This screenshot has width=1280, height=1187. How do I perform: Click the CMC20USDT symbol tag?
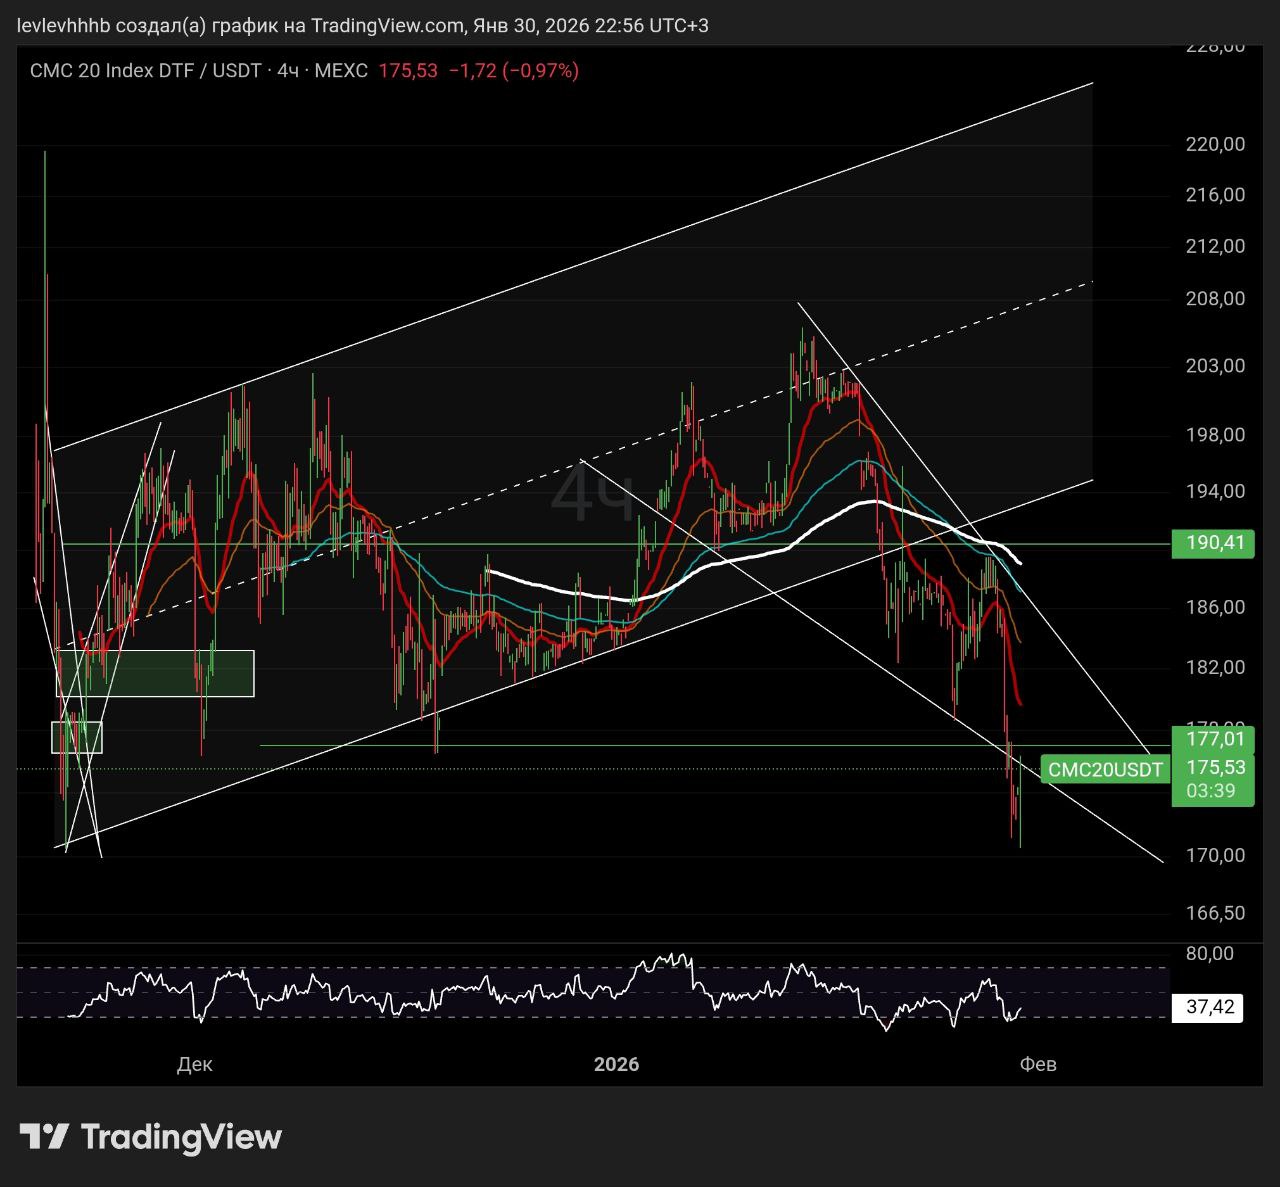(1104, 769)
